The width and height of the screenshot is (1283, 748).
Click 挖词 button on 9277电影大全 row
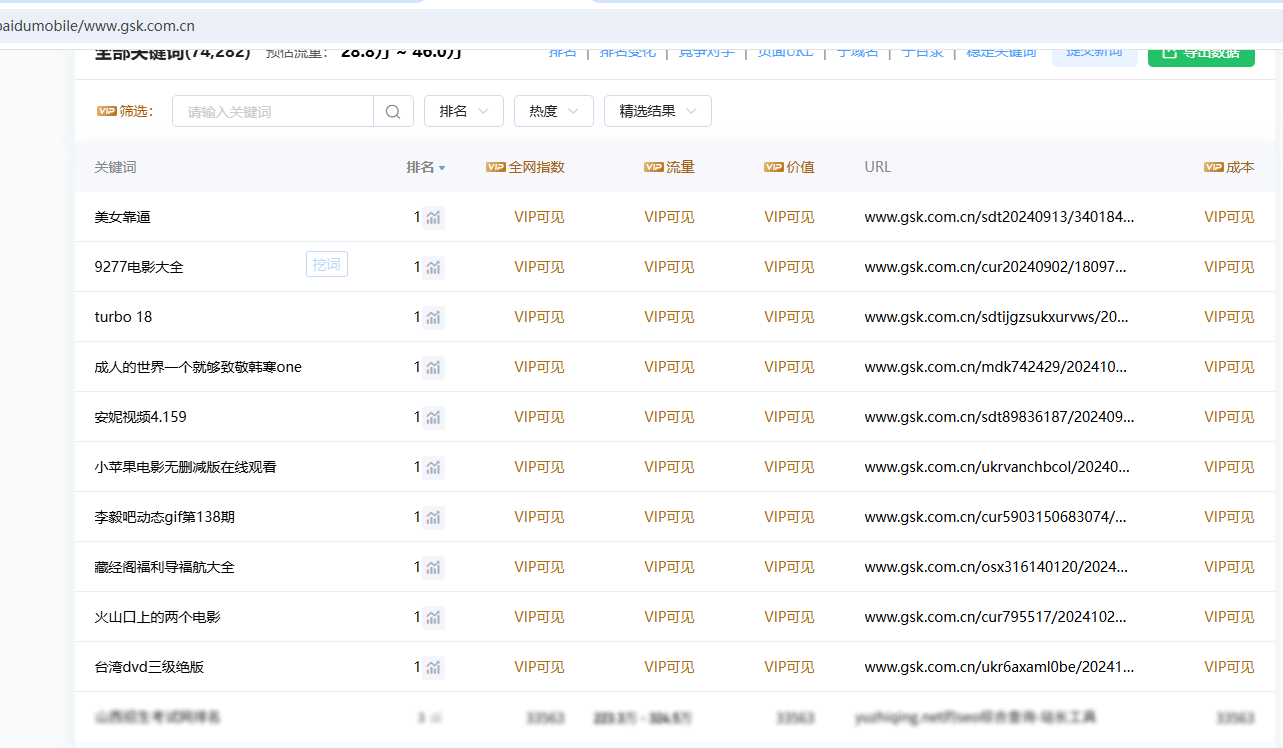(x=327, y=264)
